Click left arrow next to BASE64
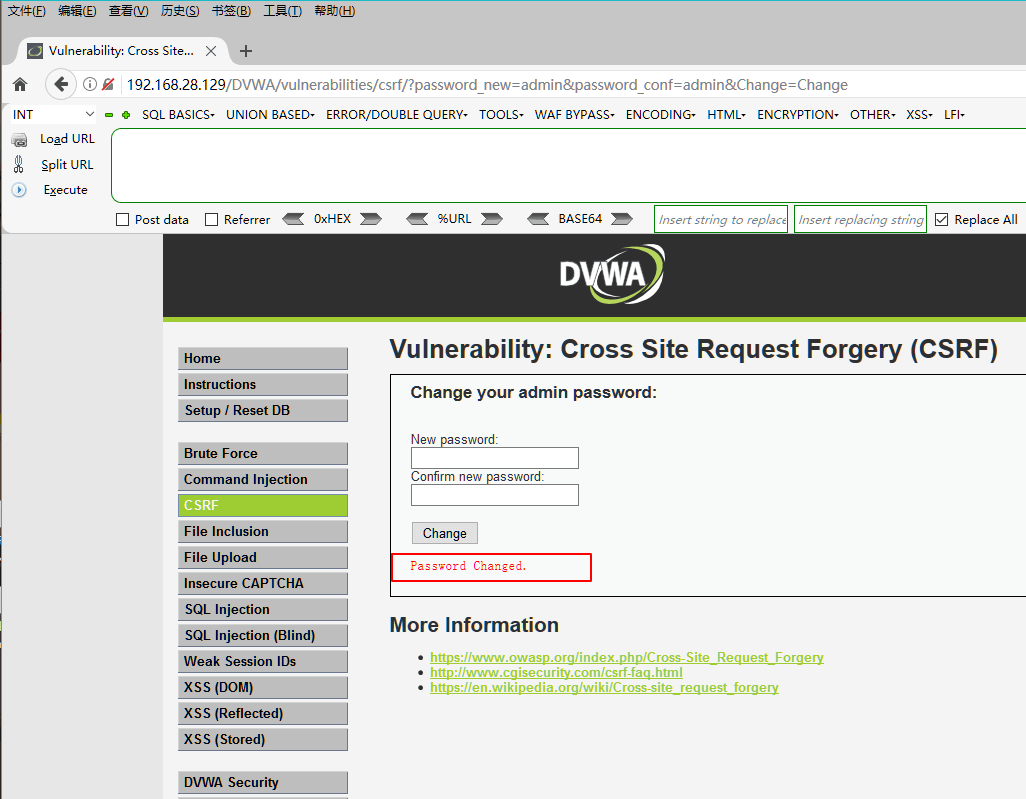 tap(538, 219)
